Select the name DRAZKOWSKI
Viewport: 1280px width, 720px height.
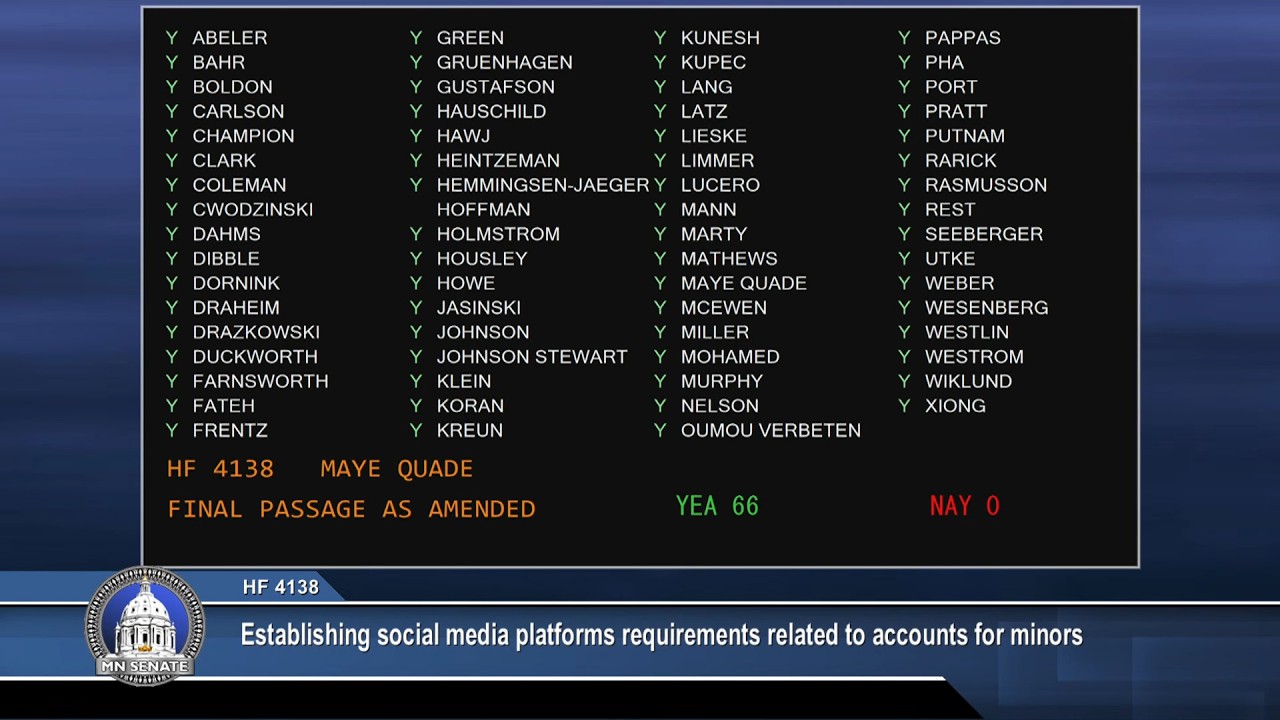[257, 332]
